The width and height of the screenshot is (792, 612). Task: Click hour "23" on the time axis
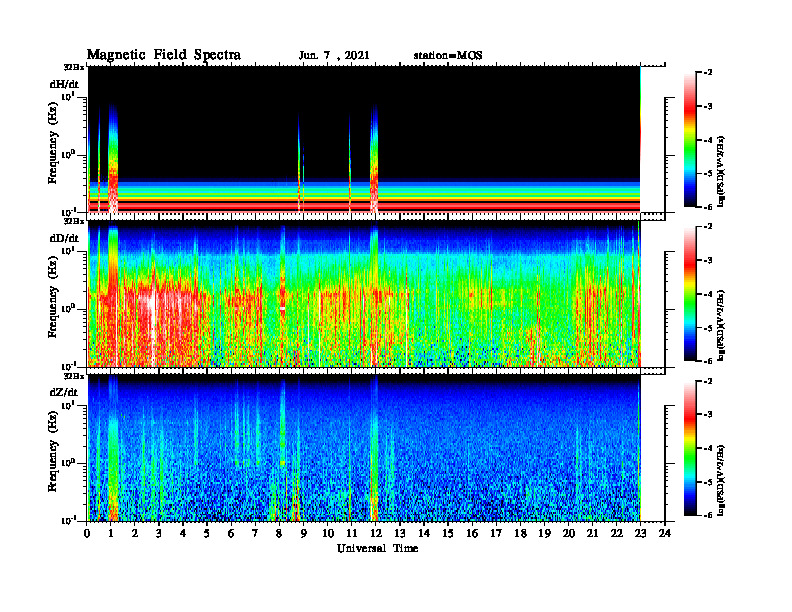tap(640, 533)
